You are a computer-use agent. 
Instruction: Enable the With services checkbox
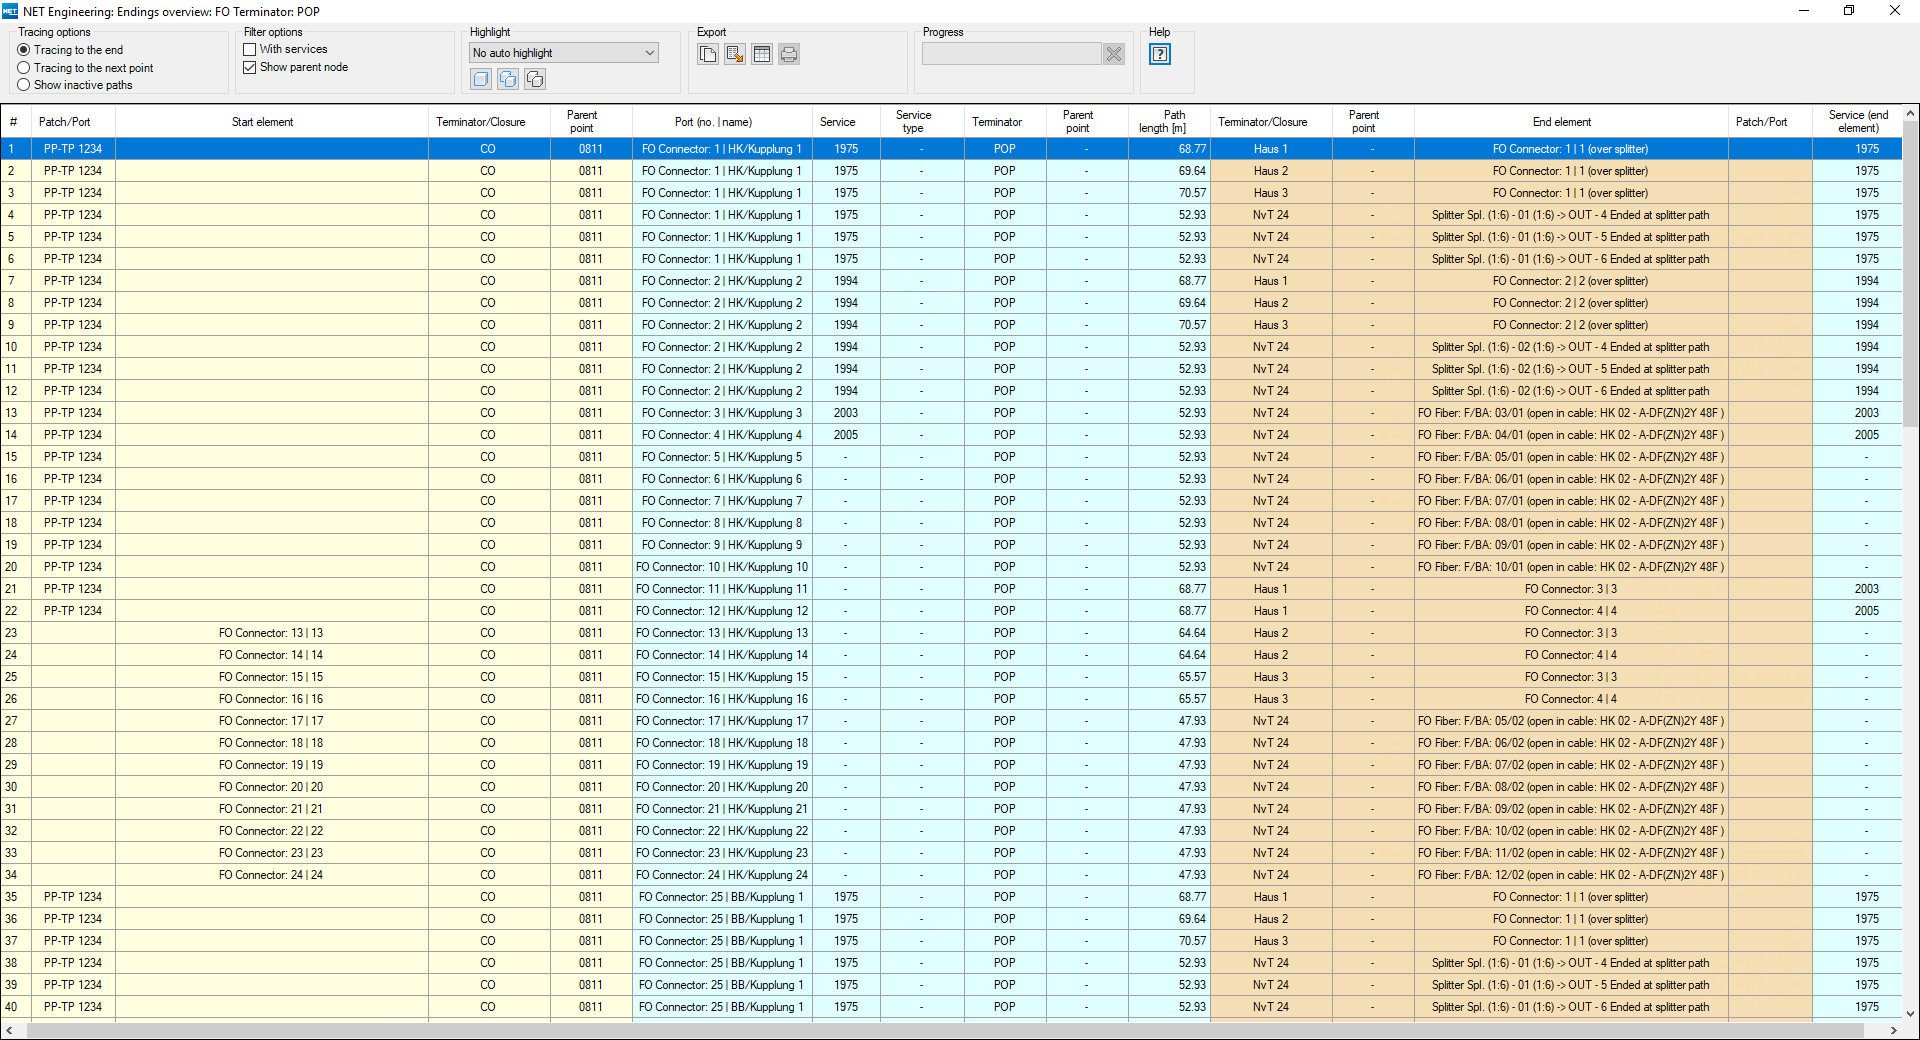point(250,49)
